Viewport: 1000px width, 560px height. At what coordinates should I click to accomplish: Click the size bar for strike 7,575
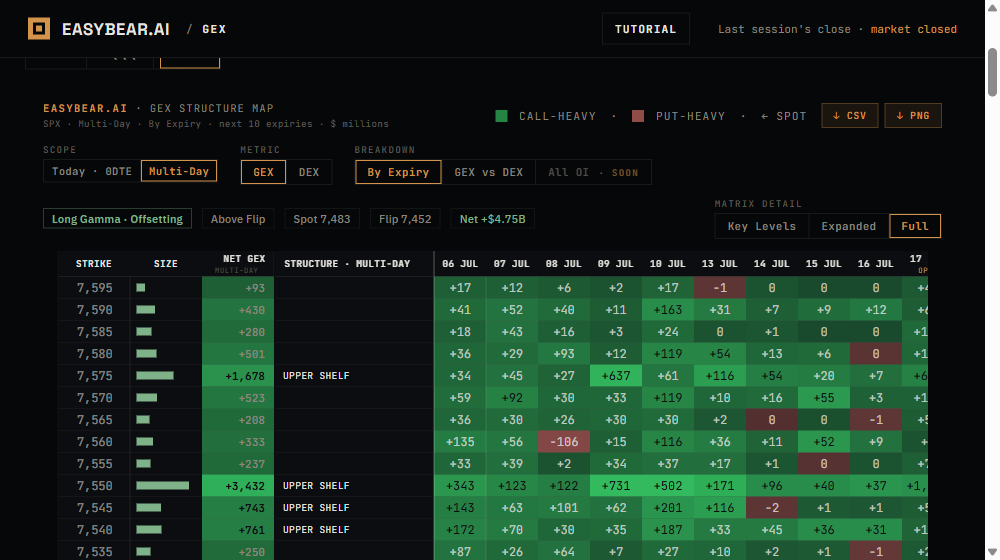coord(155,376)
